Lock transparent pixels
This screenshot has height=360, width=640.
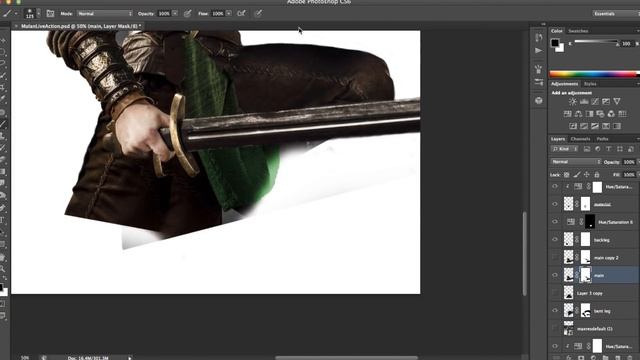pyautogui.click(x=567, y=175)
